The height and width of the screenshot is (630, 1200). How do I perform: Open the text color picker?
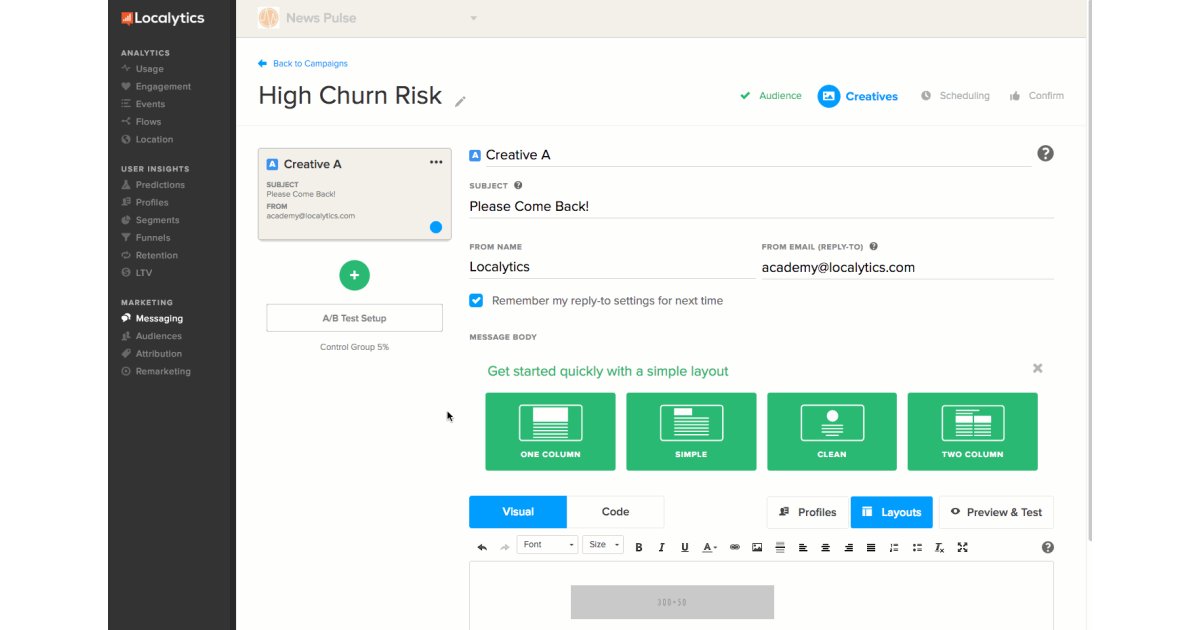click(x=709, y=547)
